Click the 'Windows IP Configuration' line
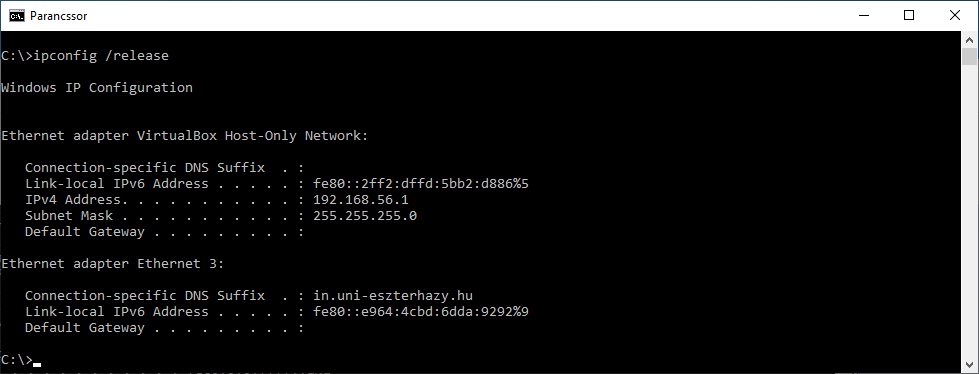 pyautogui.click(x=97, y=88)
